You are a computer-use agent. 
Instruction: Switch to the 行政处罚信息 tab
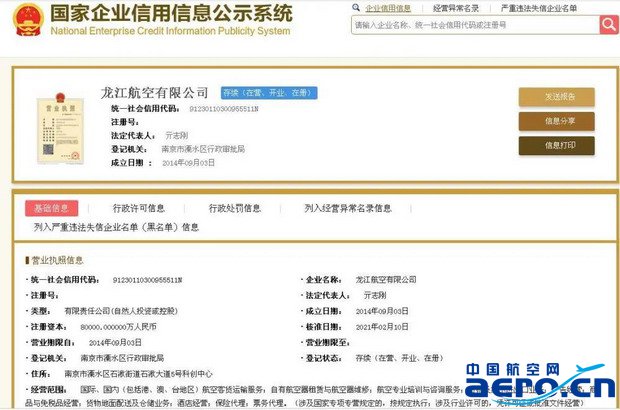pos(234,208)
